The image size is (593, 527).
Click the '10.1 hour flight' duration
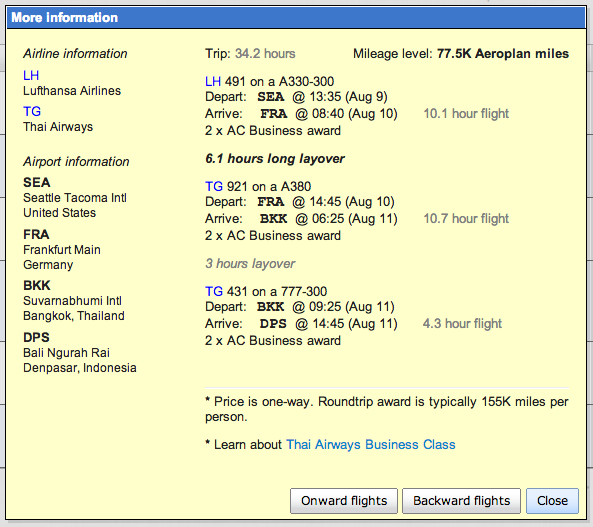[x=466, y=113]
